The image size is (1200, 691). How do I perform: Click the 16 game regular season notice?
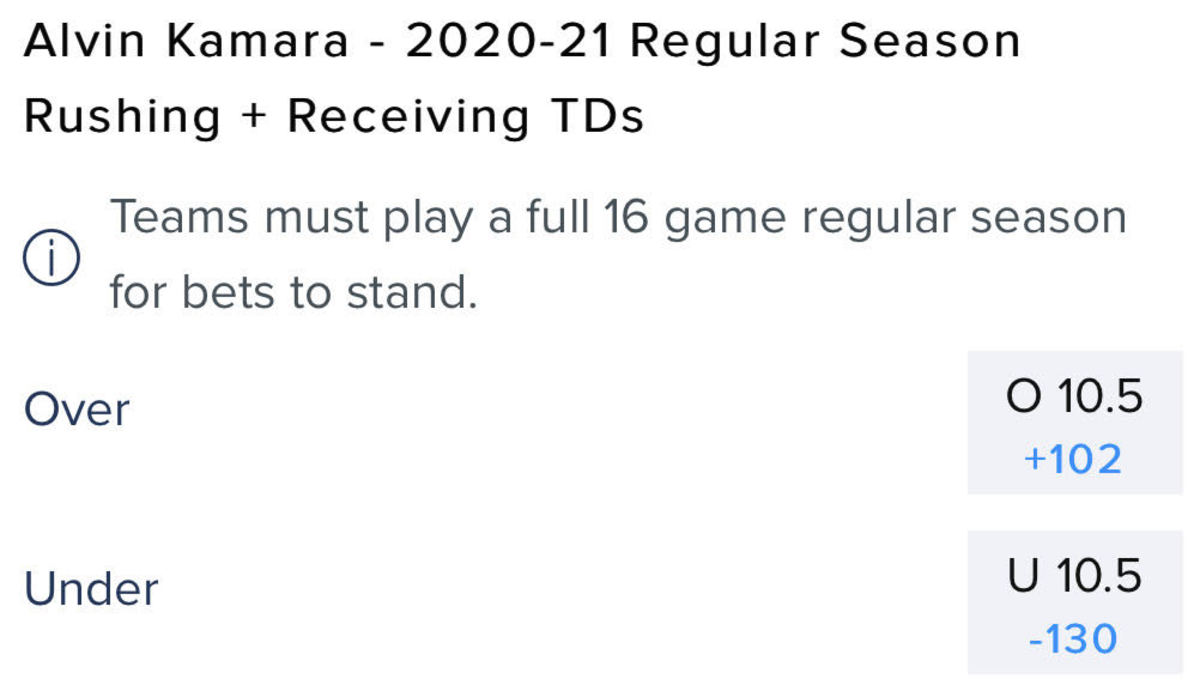click(x=618, y=217)
